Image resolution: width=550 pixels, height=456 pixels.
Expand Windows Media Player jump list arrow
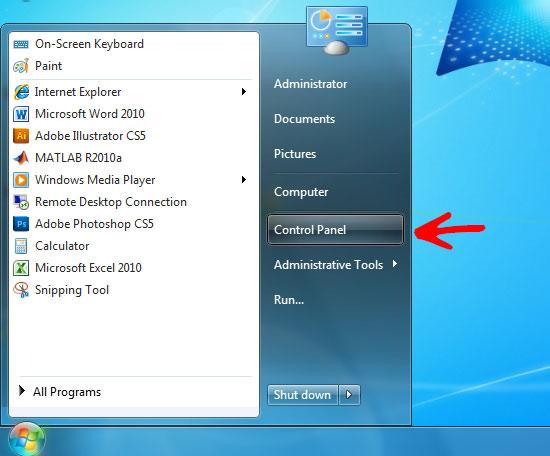(x=244, y=180)
